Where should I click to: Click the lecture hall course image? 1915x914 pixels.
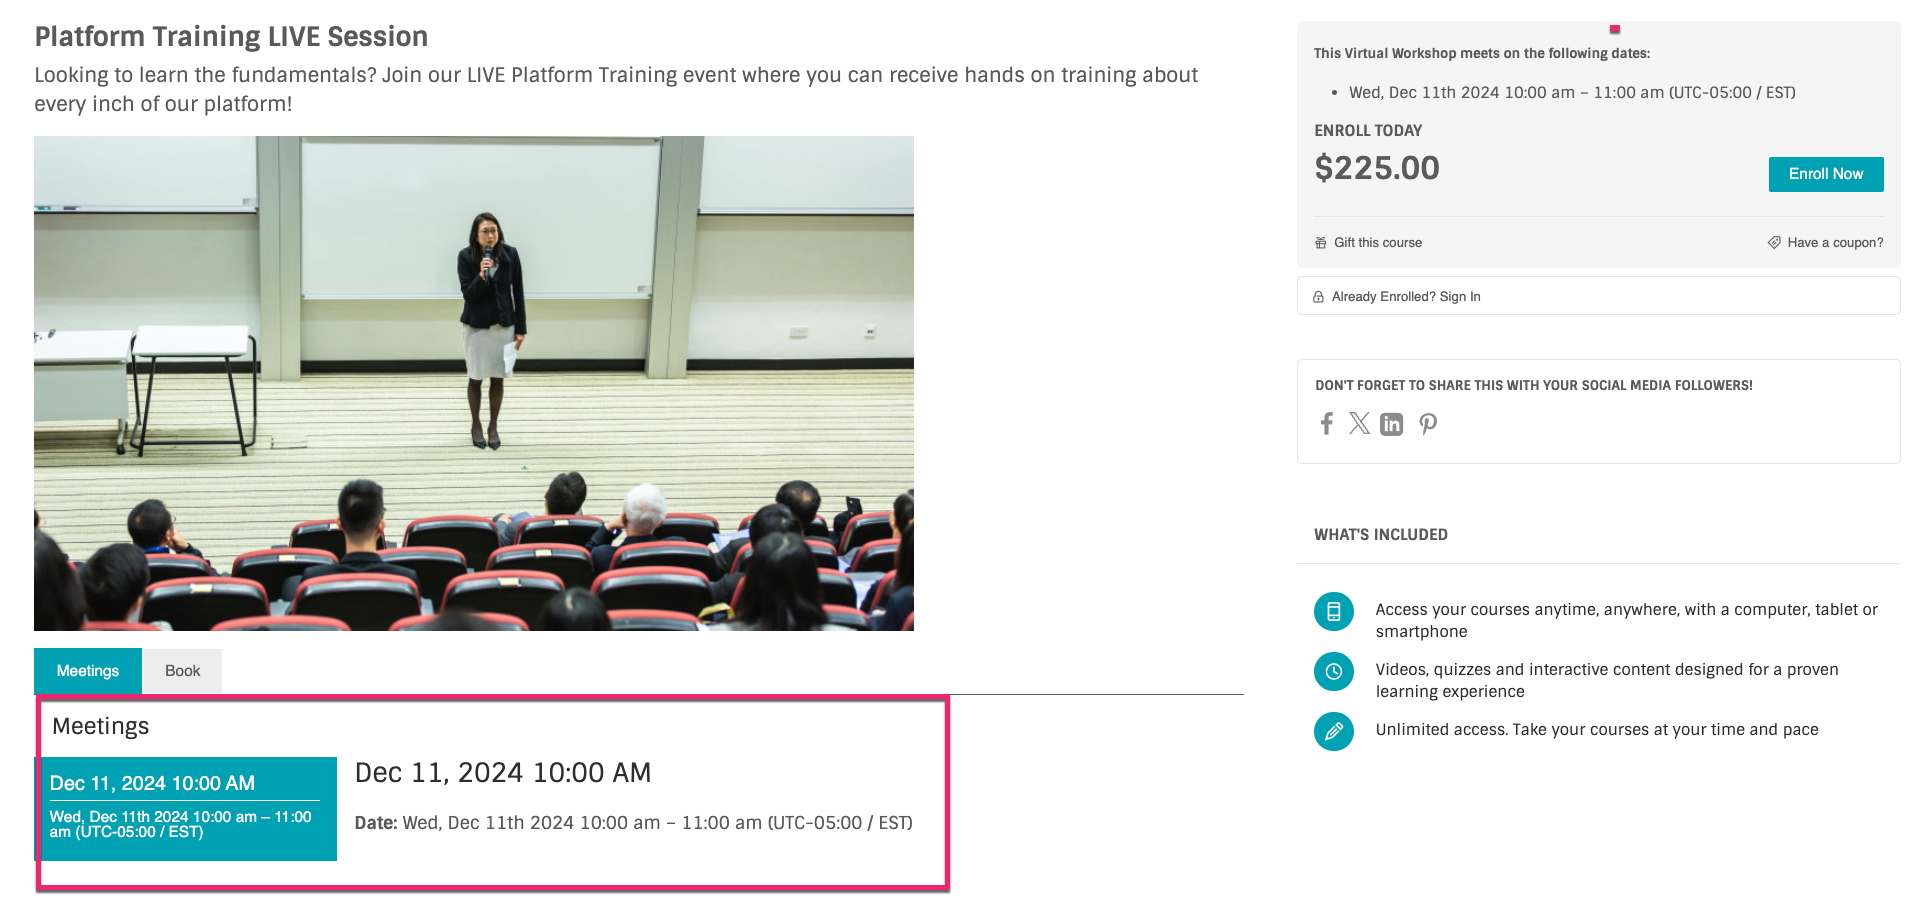tap(474, 383)
